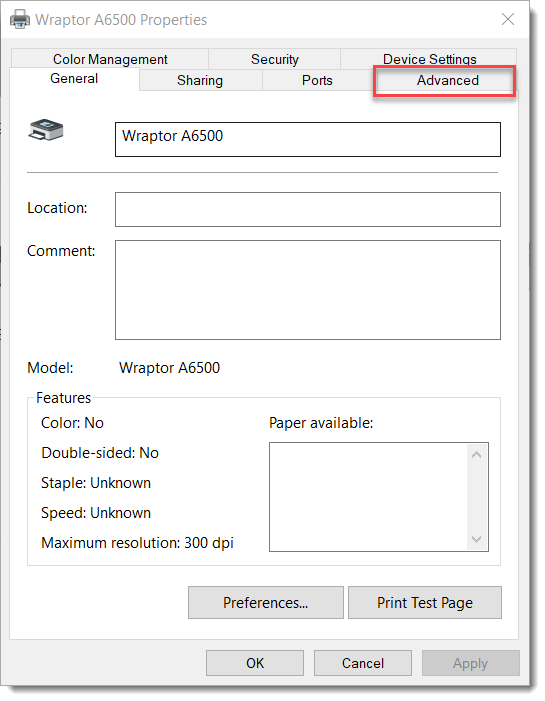The image size is (545, 701).
Task: Open the Ports tab
Action: coord(317,80)
